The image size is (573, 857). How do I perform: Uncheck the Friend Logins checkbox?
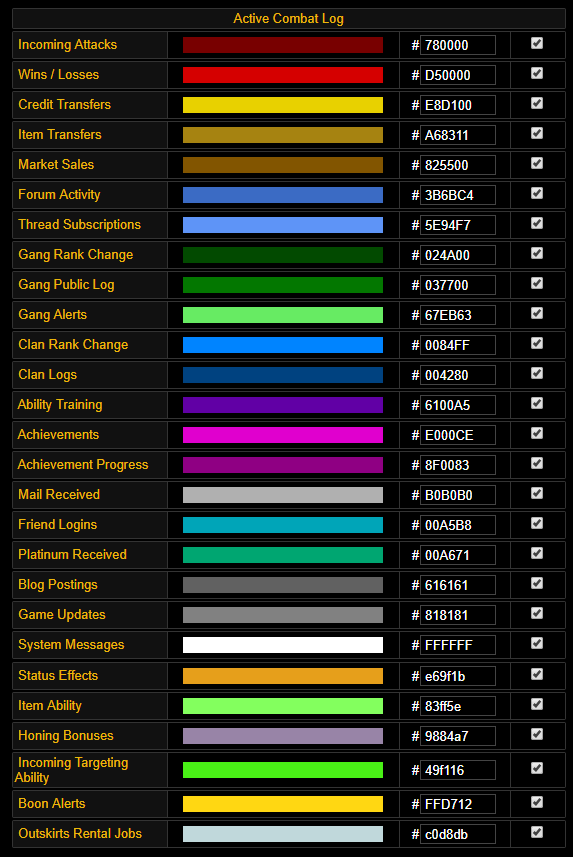click(x=537, y=524)
